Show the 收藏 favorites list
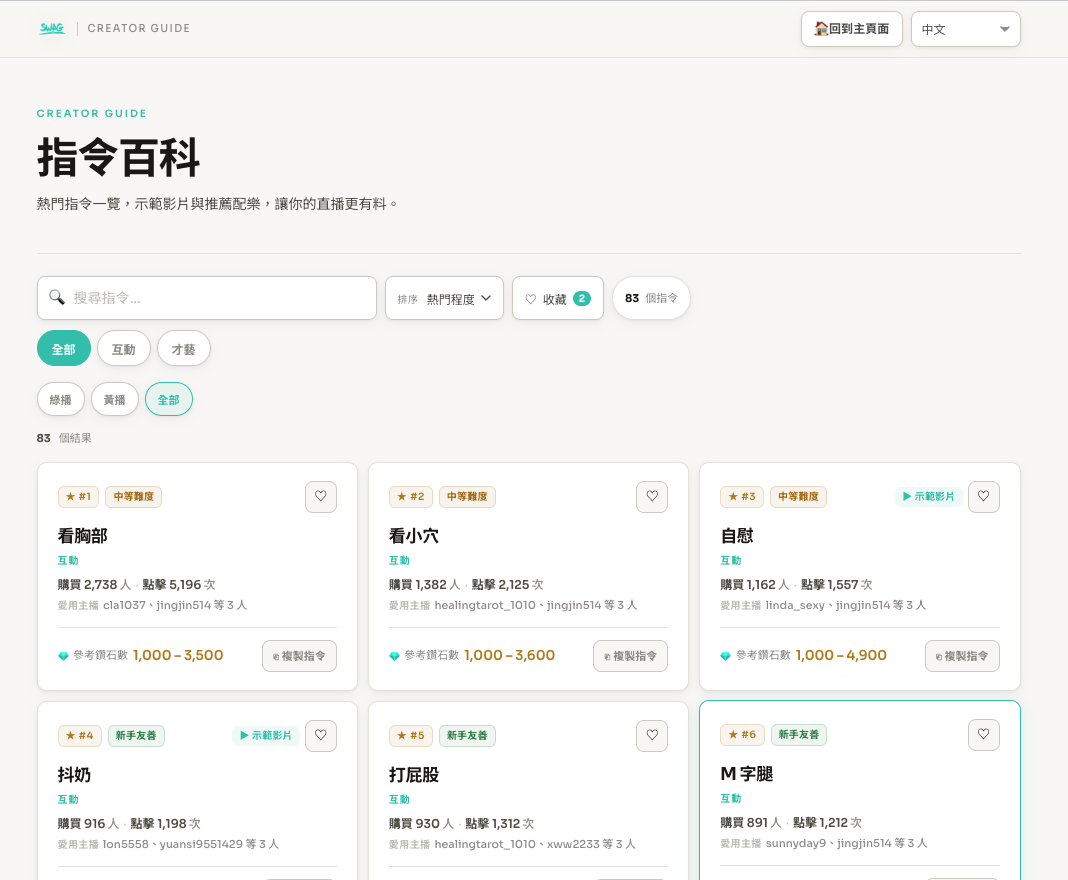 pos(557,298)
